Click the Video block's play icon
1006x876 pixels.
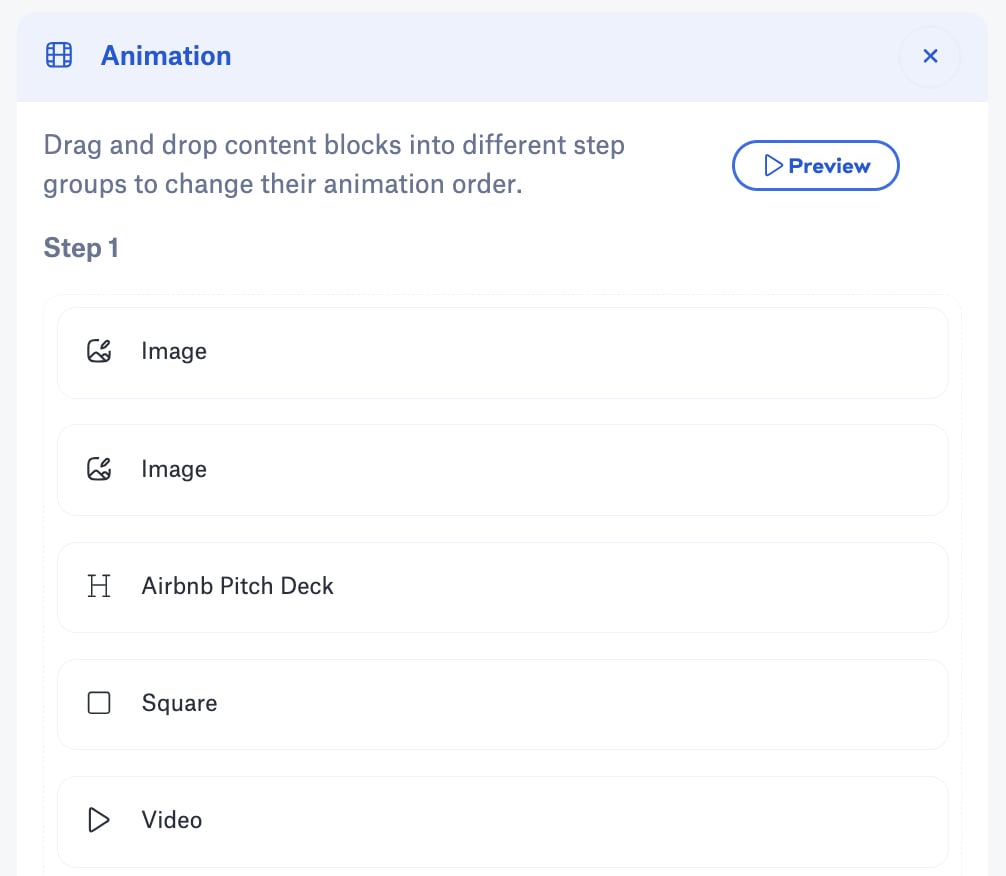[99, 821]
